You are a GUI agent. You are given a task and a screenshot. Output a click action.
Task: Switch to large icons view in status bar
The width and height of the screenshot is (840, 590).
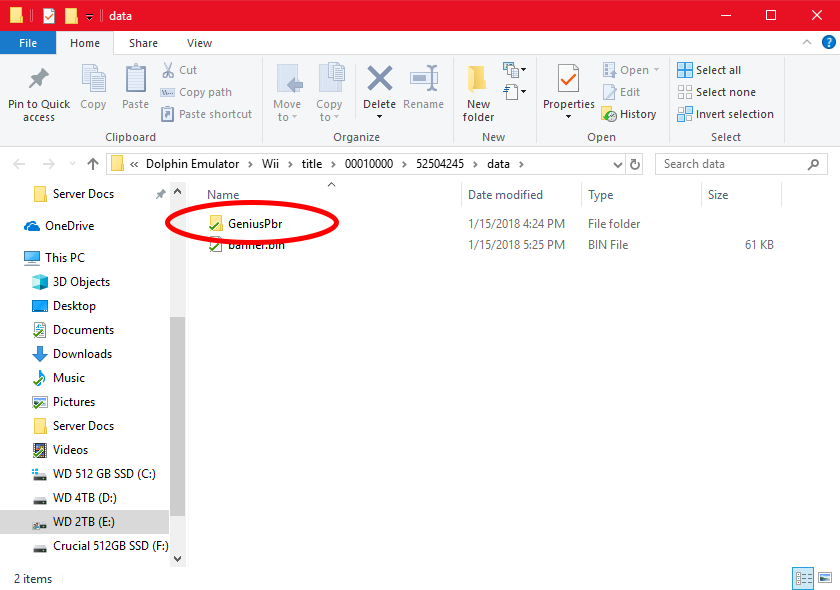tap(825, 578)
